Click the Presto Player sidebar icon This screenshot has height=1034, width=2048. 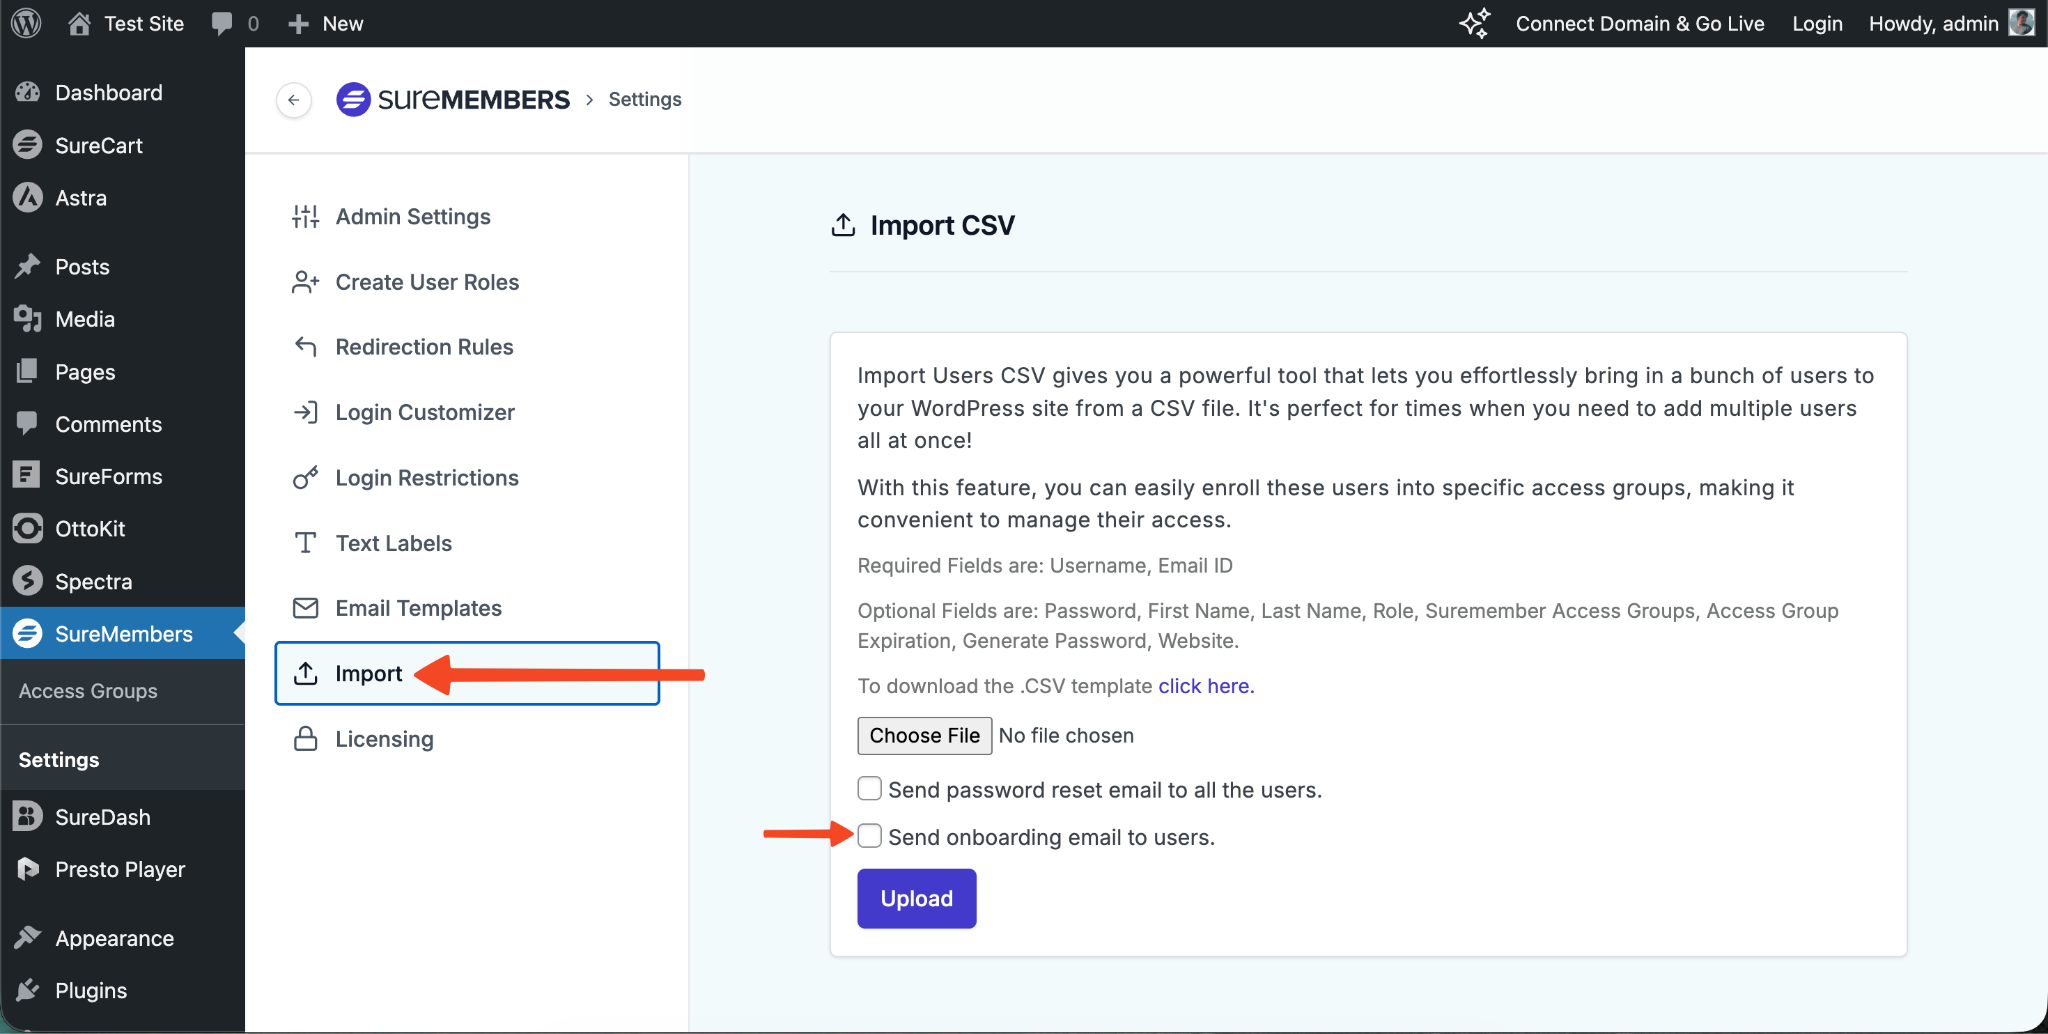pos(28,869)
